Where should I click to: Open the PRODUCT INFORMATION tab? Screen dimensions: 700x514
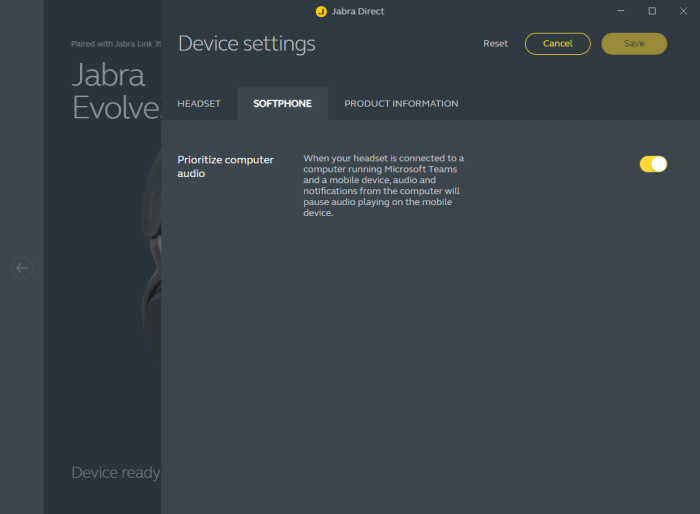401,104
